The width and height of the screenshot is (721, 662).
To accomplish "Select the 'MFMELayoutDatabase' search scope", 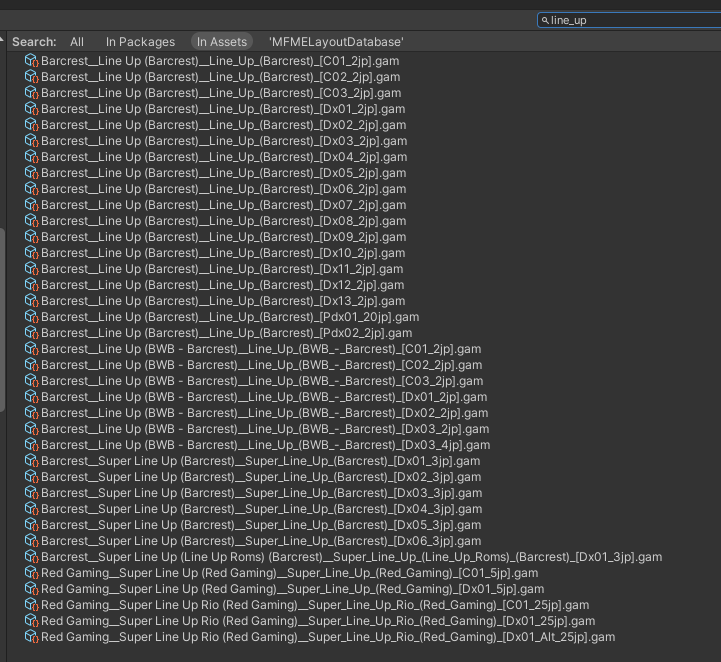I will [336, 42].
